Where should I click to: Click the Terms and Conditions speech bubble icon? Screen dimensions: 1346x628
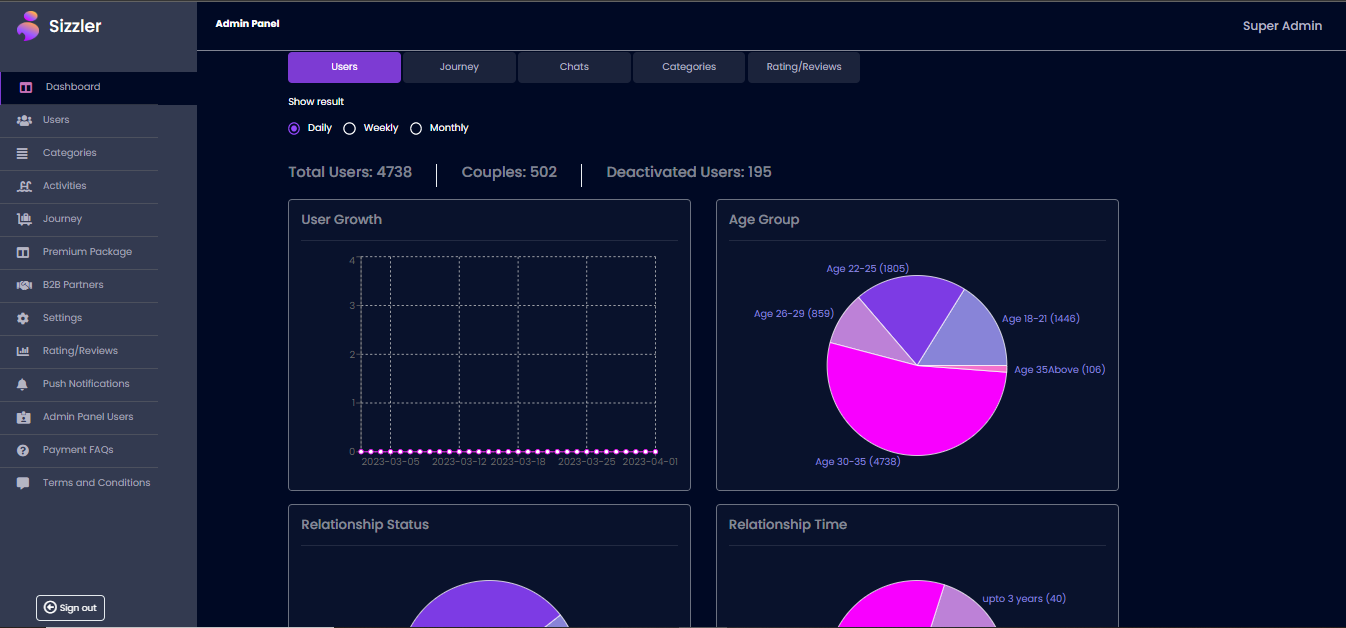pyautogui.click(x=23, y=483)
